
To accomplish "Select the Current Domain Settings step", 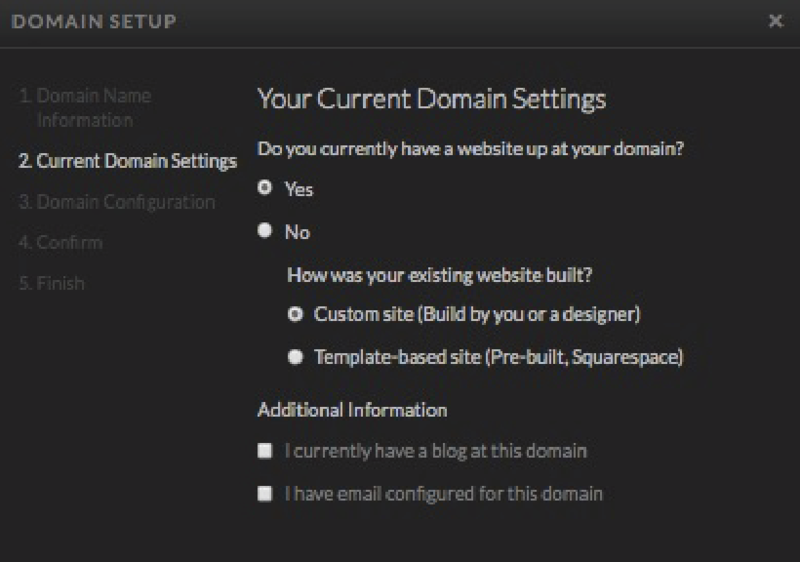I will point(128,161).
